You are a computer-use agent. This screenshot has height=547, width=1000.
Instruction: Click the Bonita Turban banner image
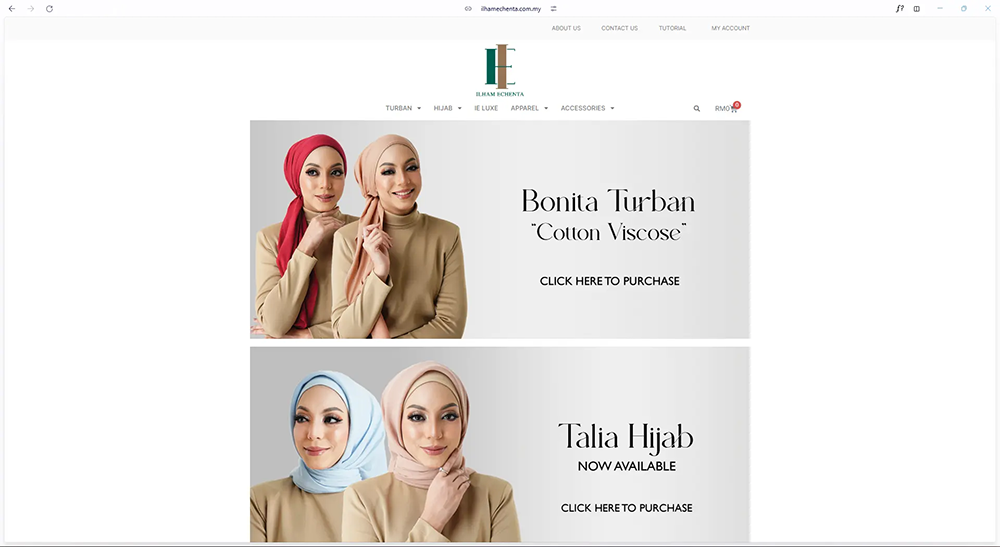(x=499, y=229)
